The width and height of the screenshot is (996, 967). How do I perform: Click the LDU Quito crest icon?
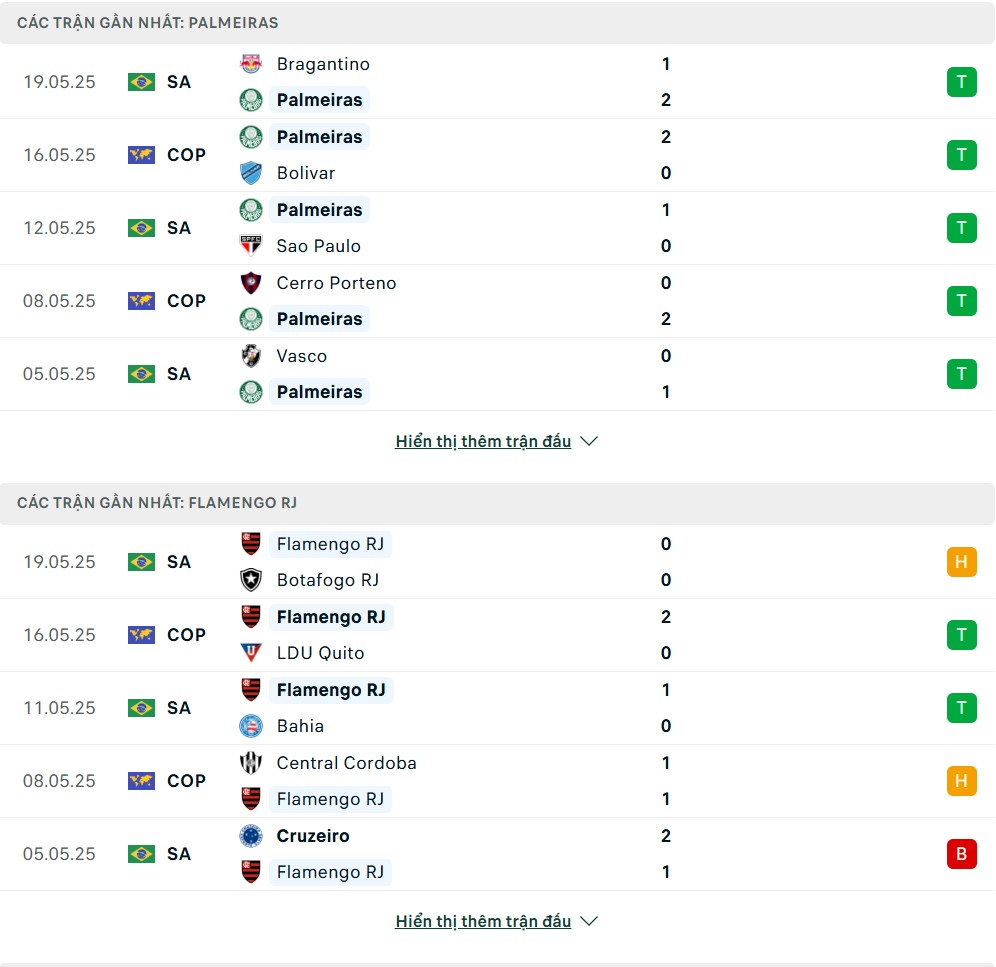pyautogui.click(x=251, y=653)
